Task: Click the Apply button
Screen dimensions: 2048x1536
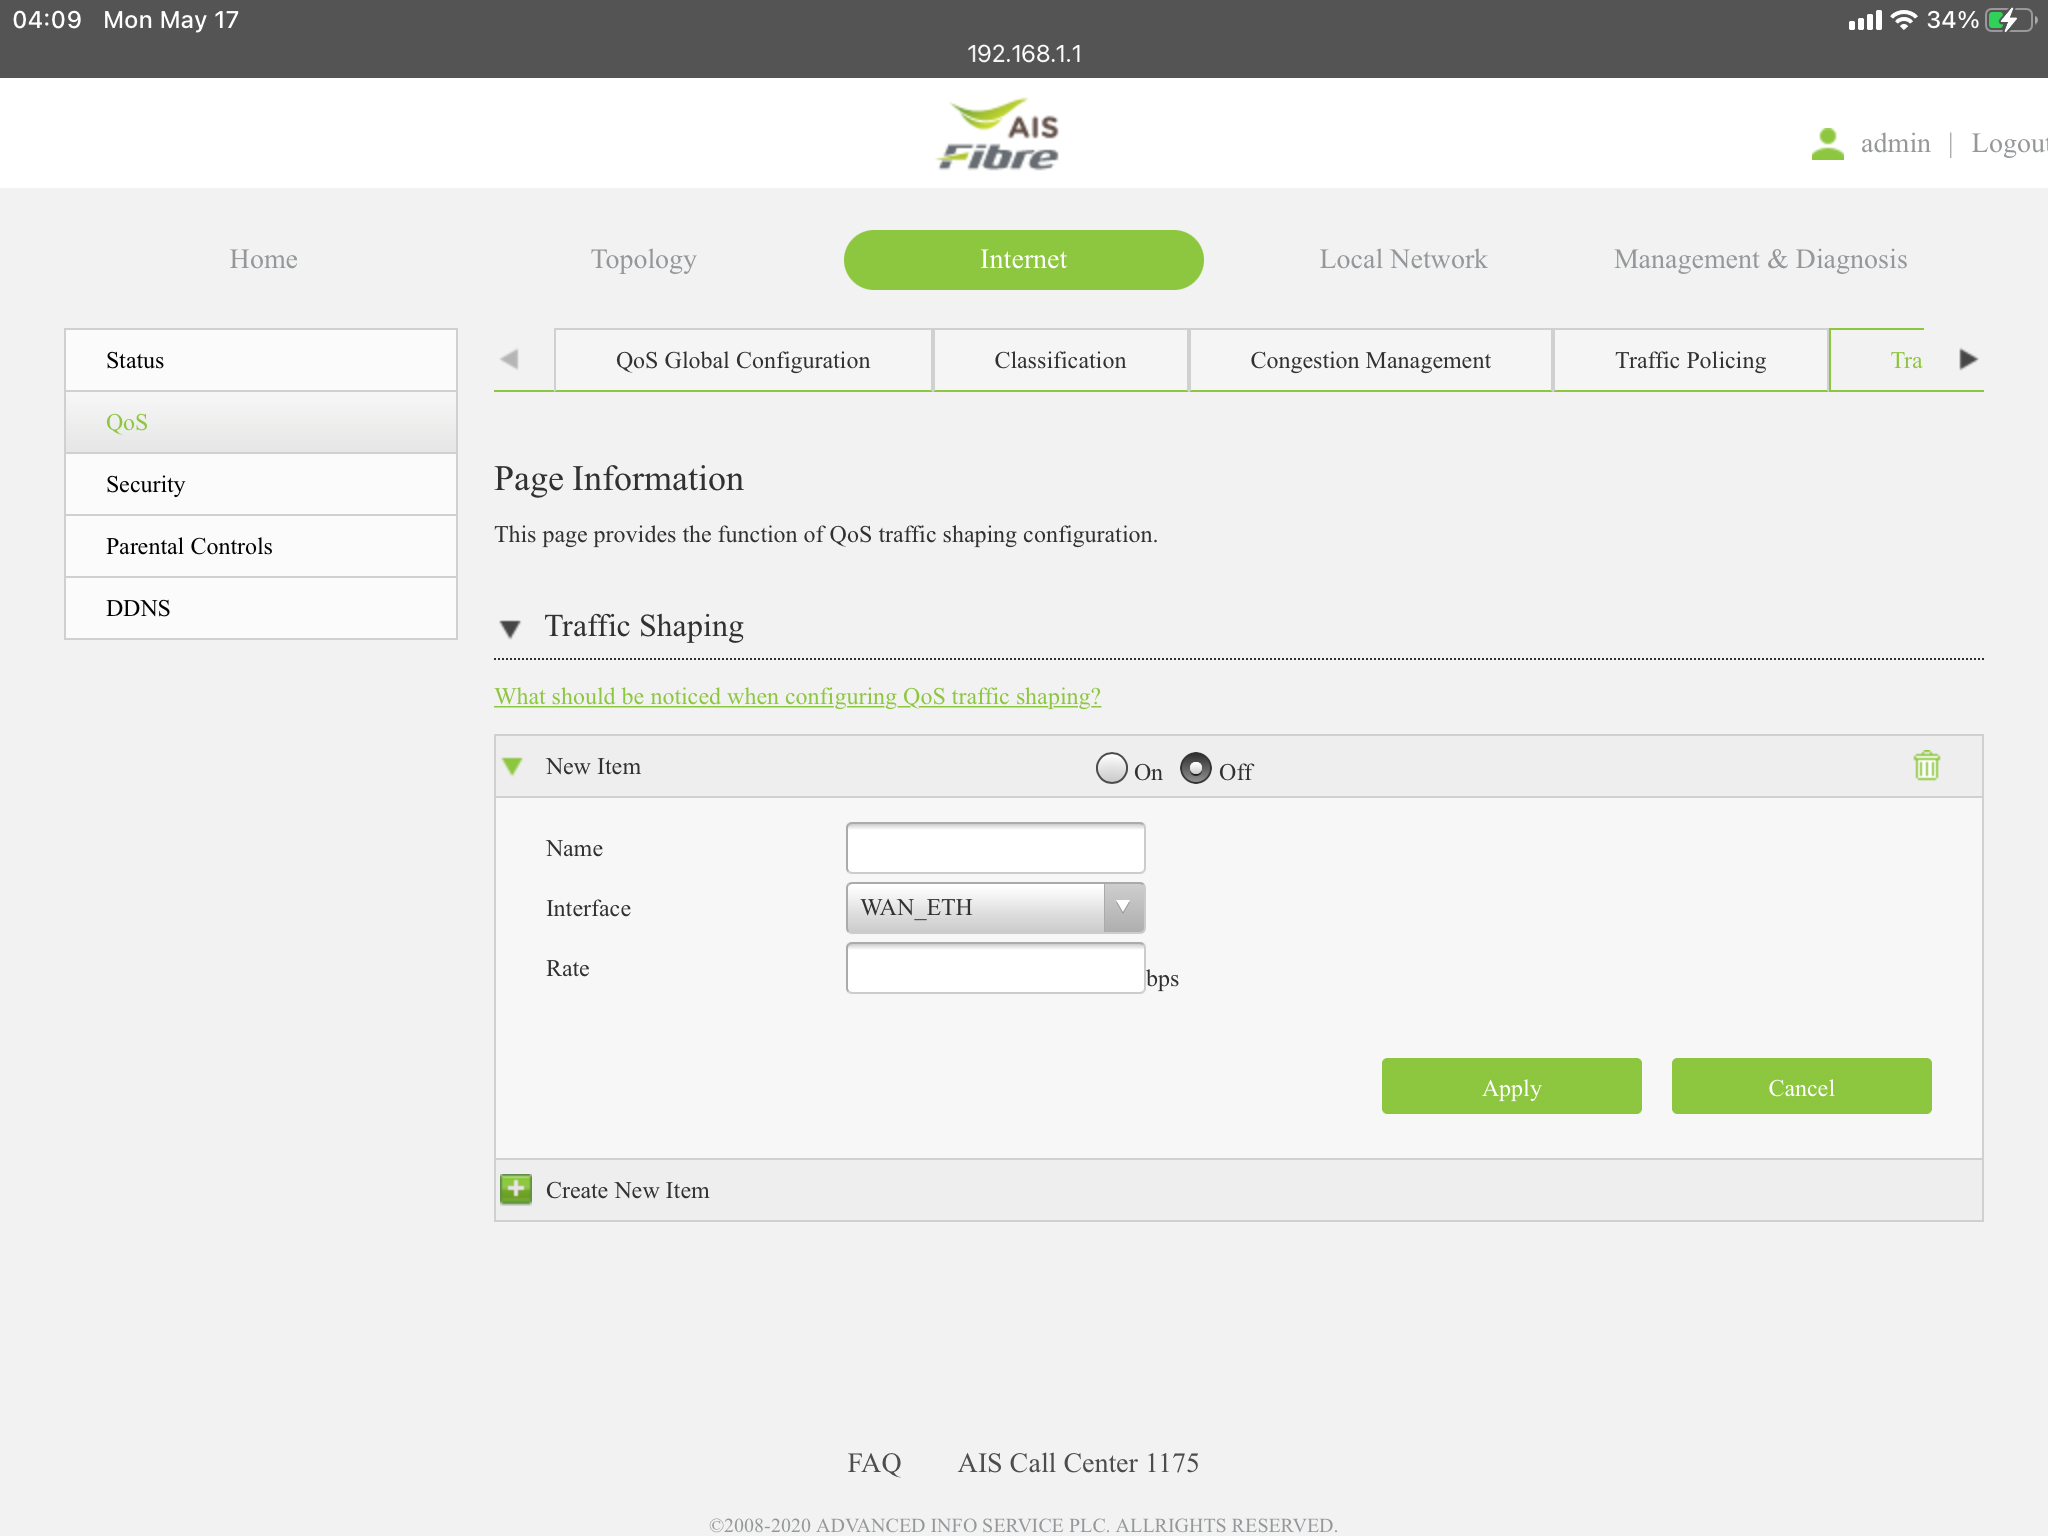Action: pyautogui.click(x=1511, y=1086)
